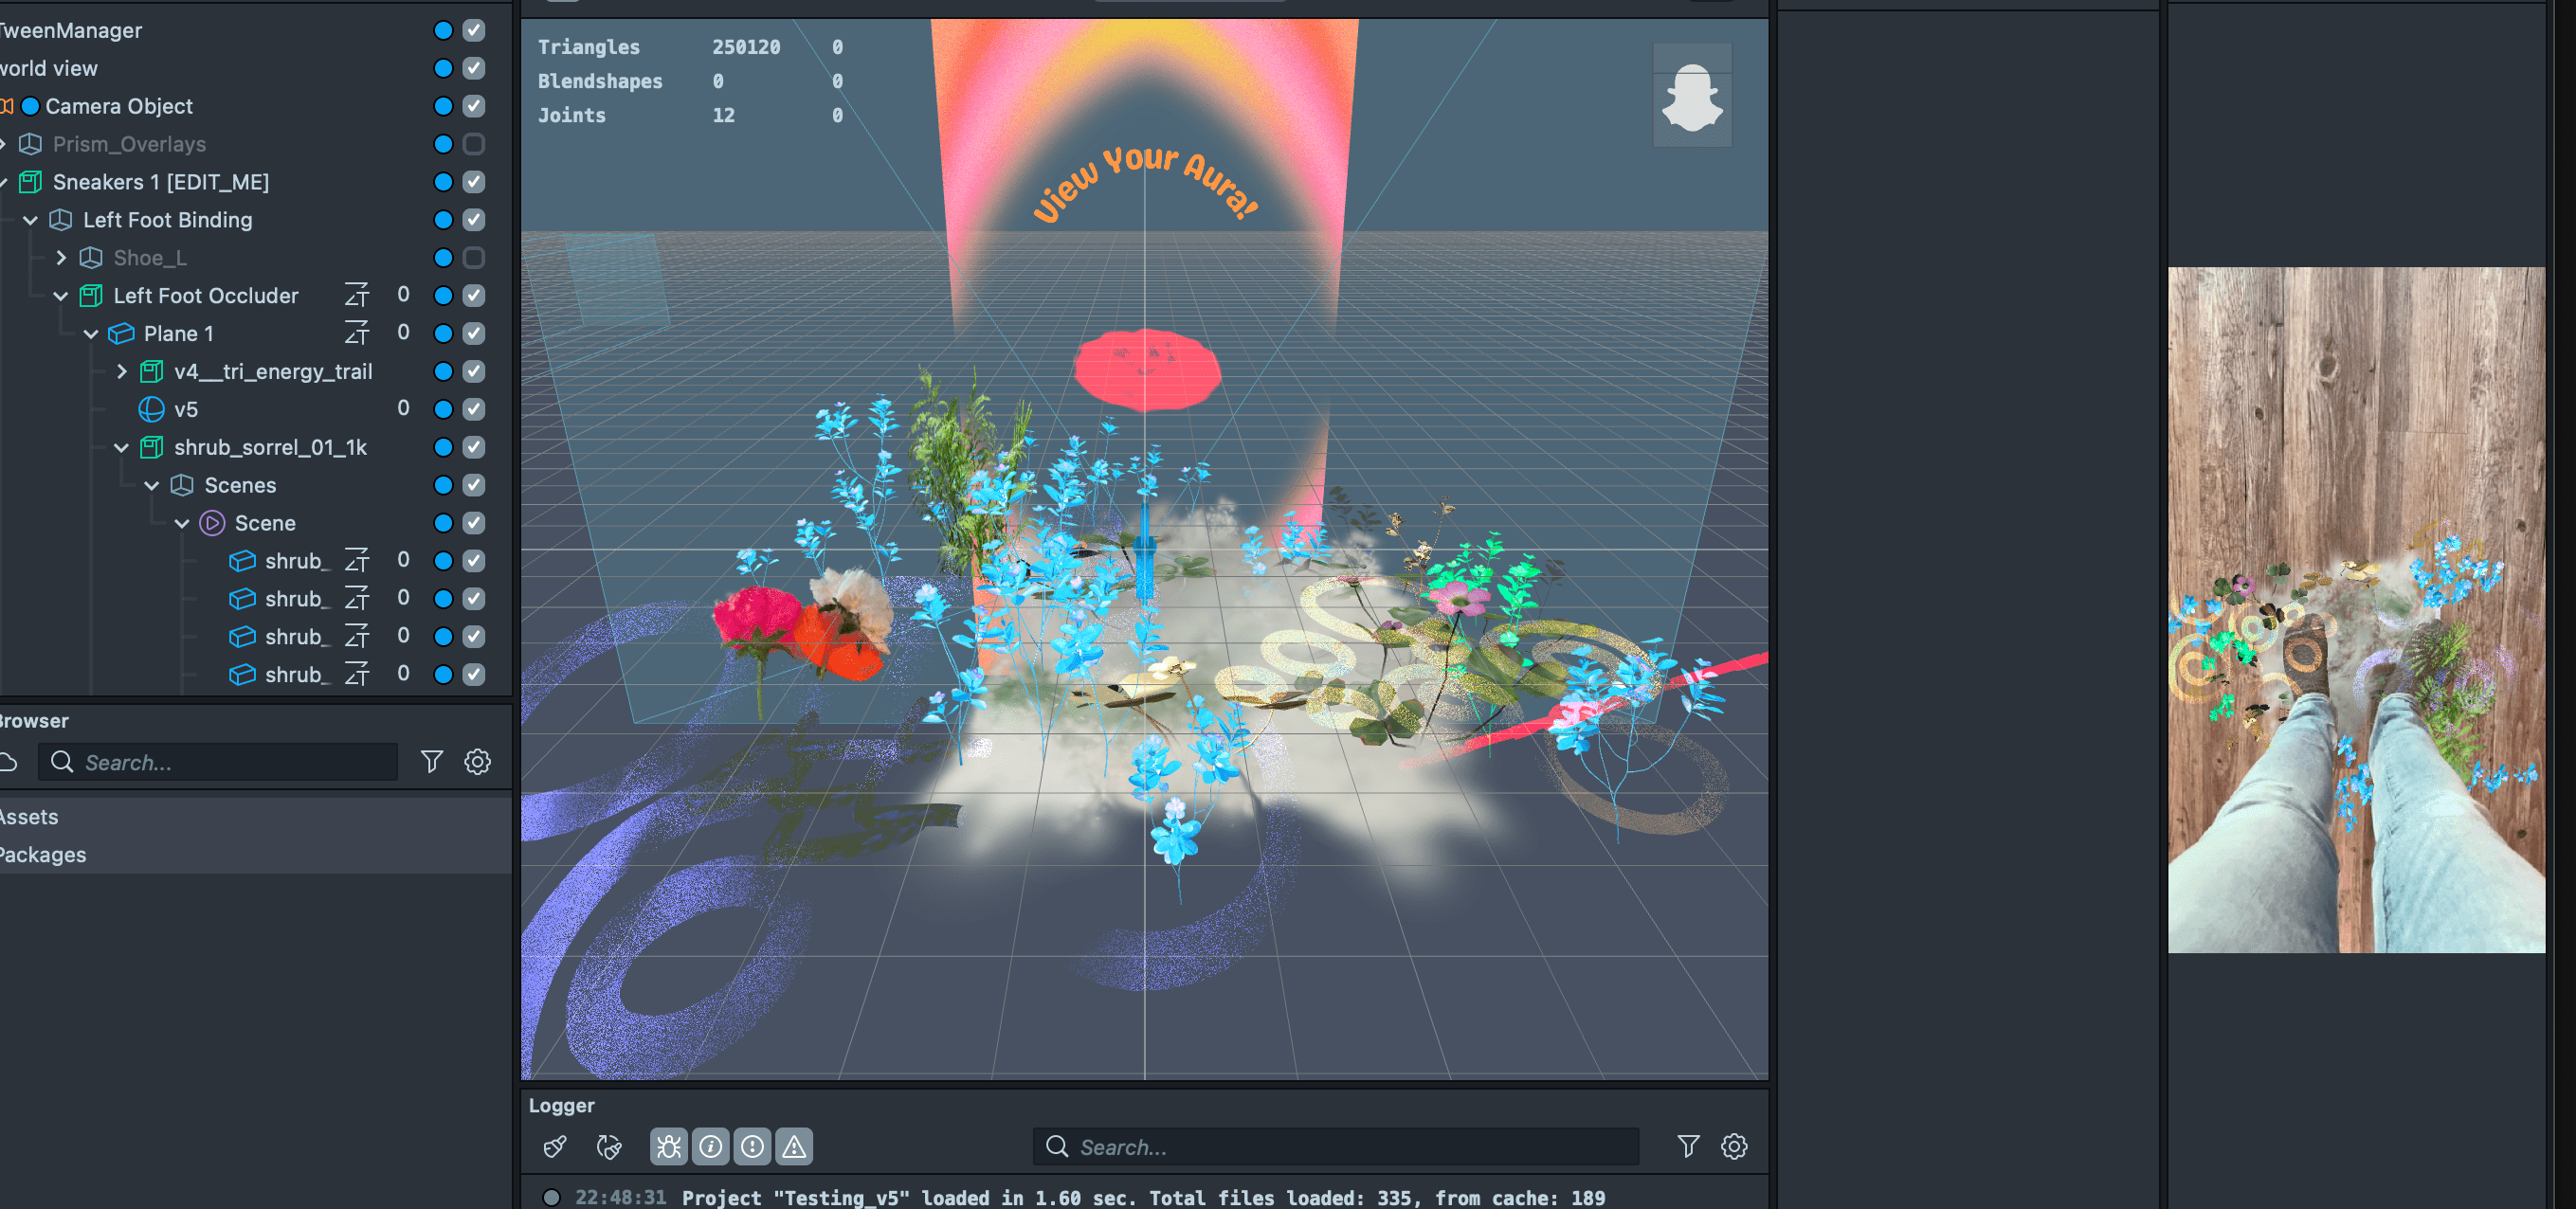The image size is (2576, 1209).
Task: Open Logger settings gear
Action: coord(1734,1146)
